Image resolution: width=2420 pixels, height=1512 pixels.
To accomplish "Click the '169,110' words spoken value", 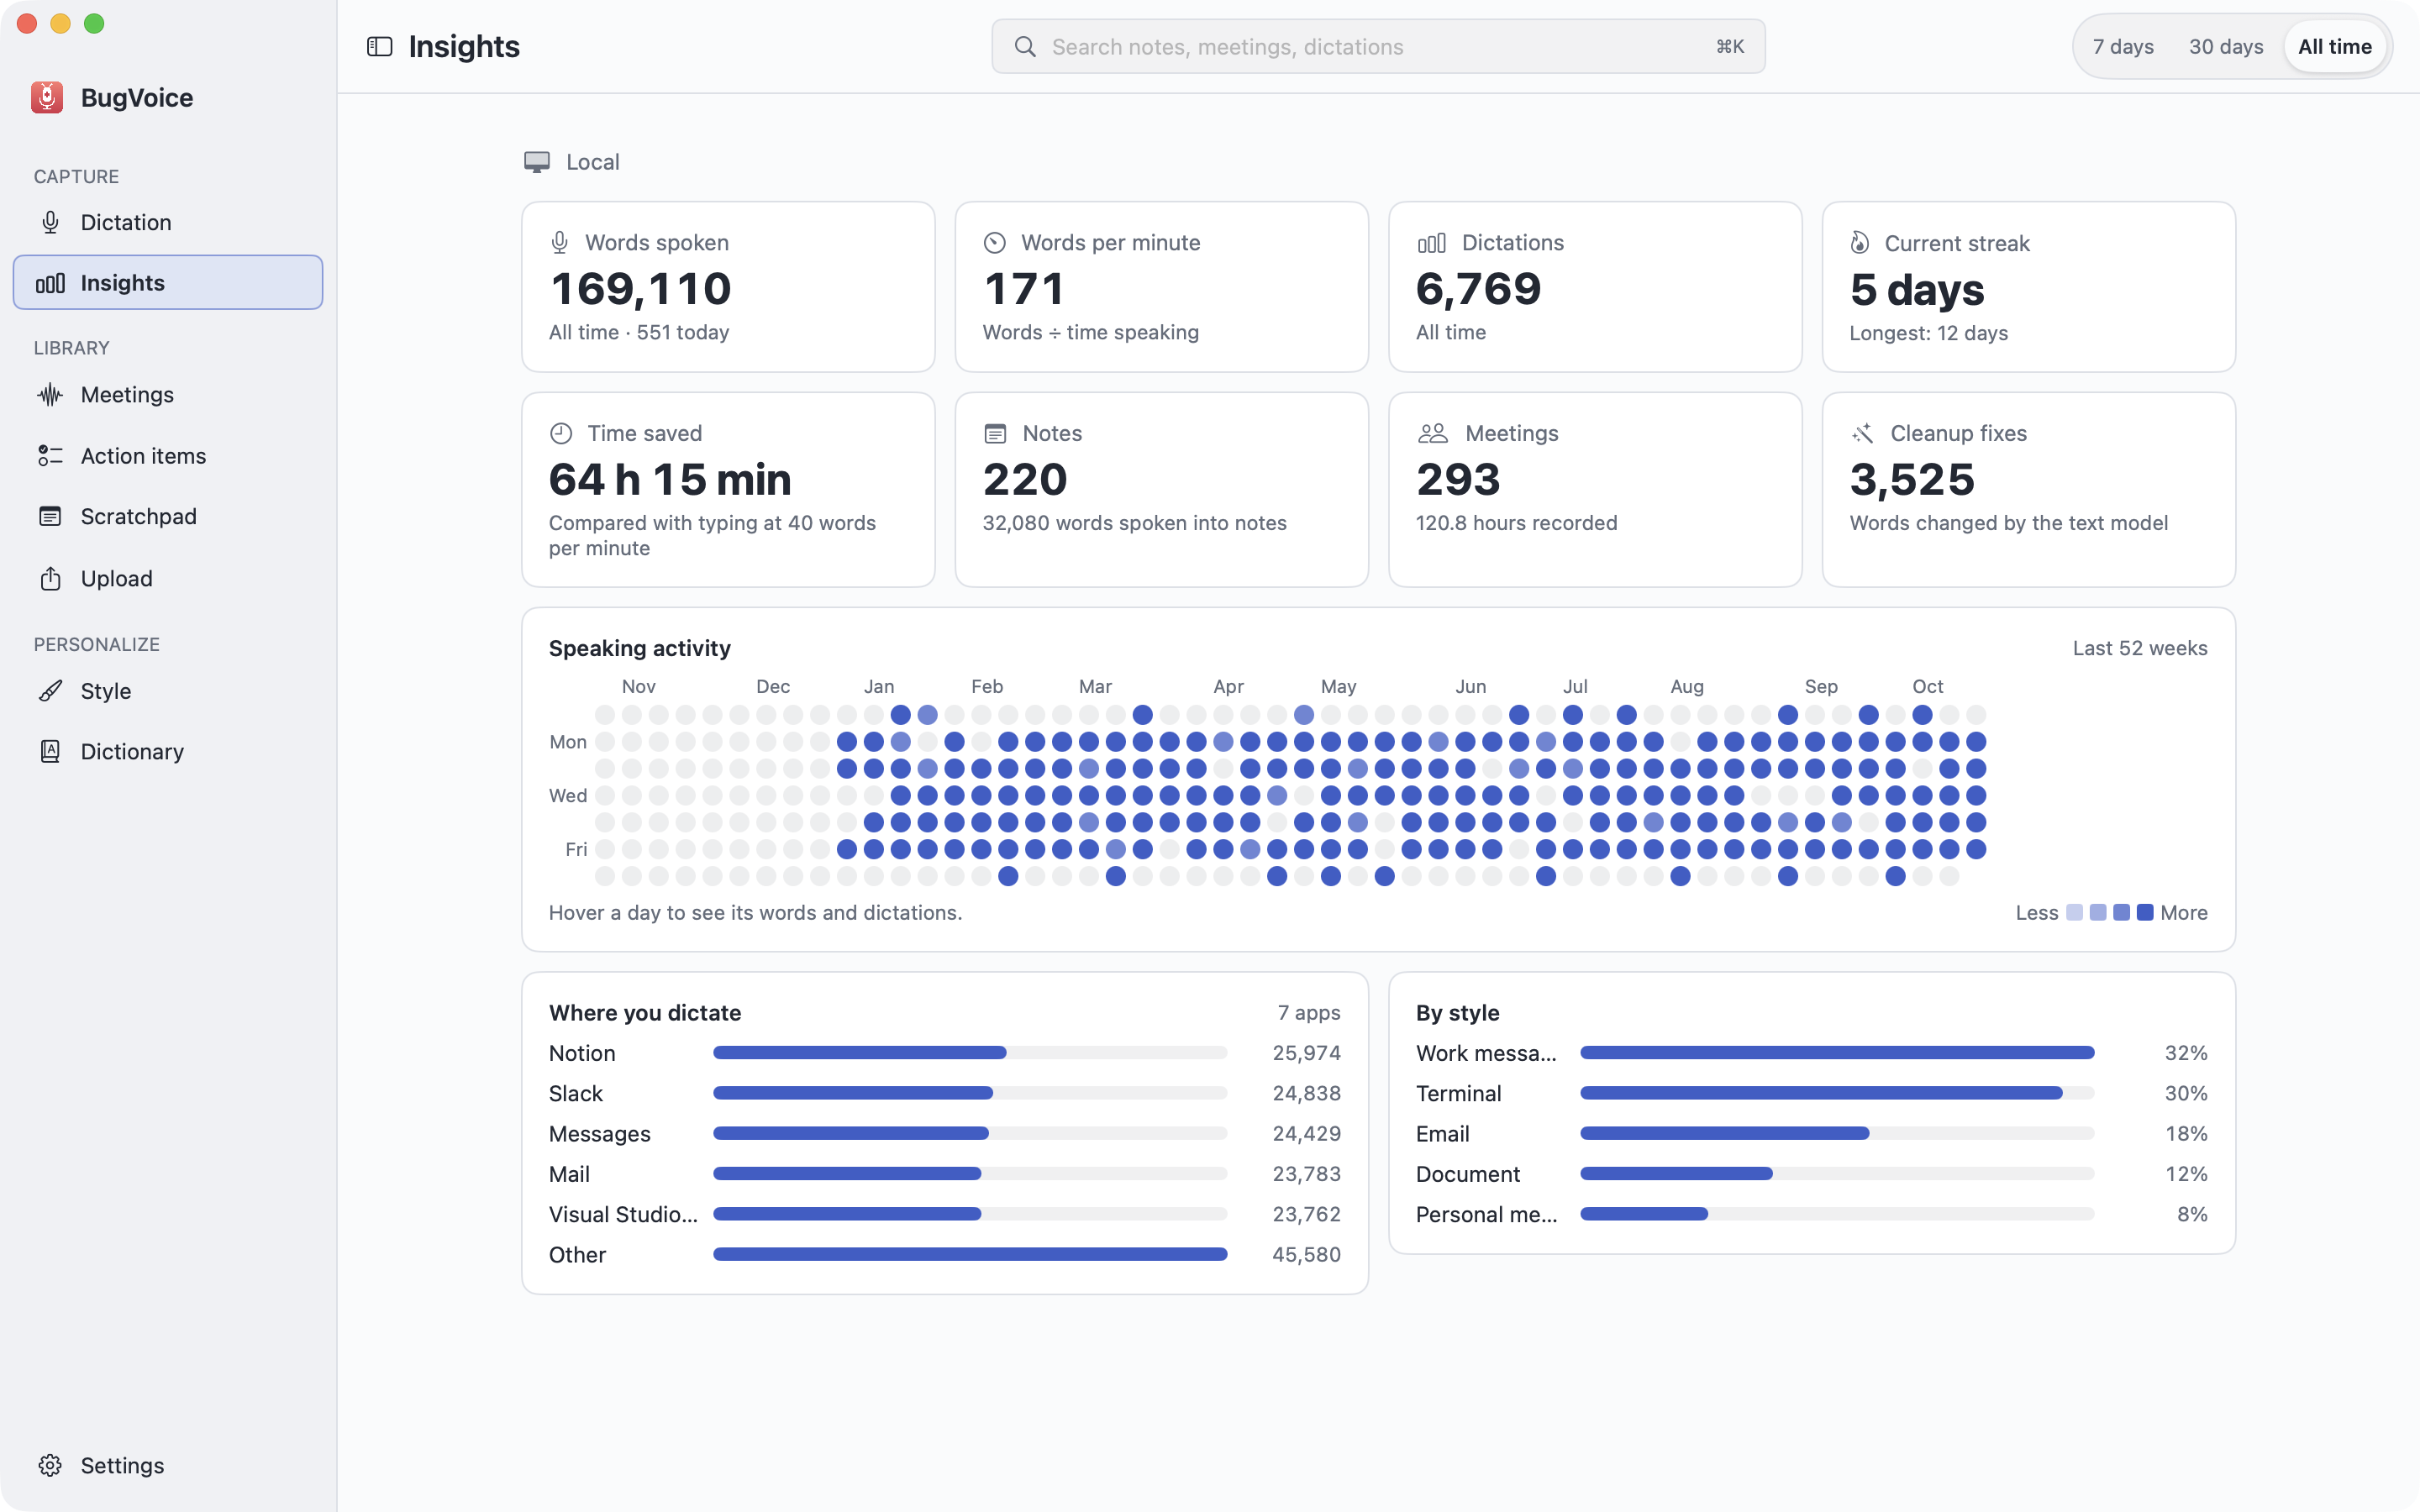I will coord(641,289).
